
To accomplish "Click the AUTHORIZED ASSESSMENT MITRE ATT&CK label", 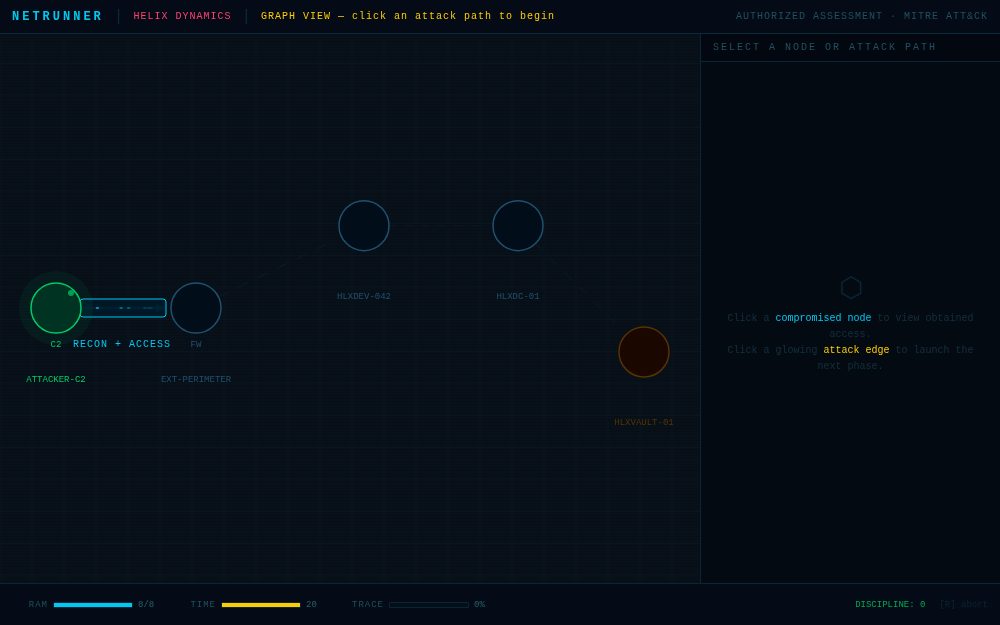I will click(x=862, y=16).
